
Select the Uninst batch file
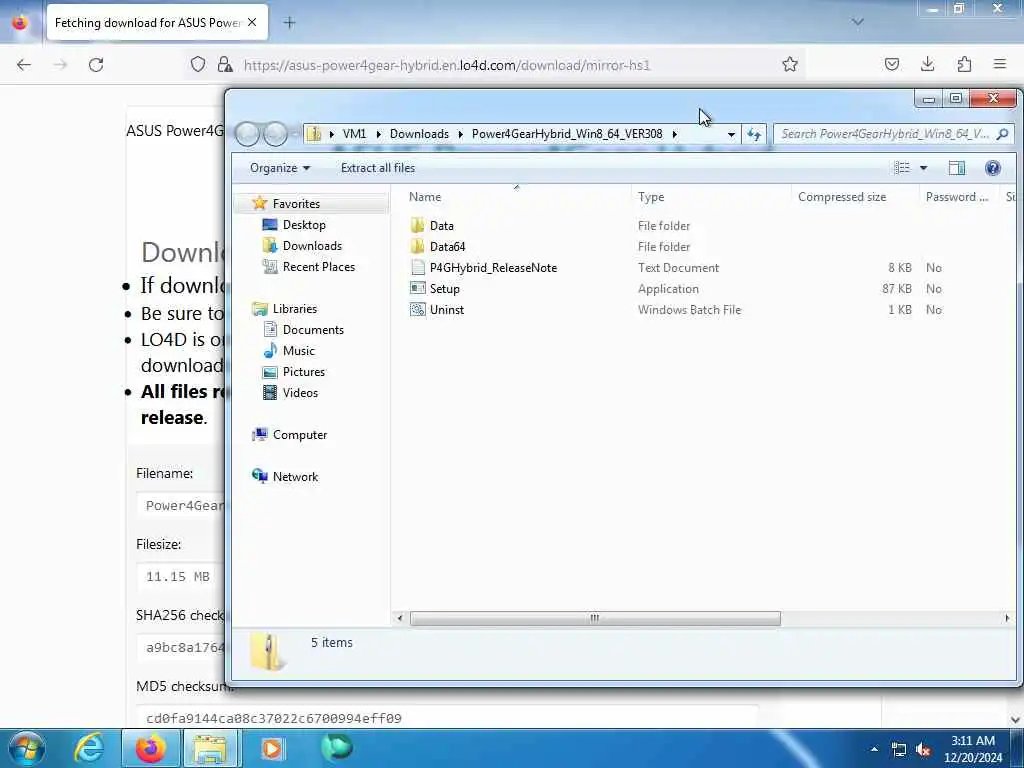point(447,310)
